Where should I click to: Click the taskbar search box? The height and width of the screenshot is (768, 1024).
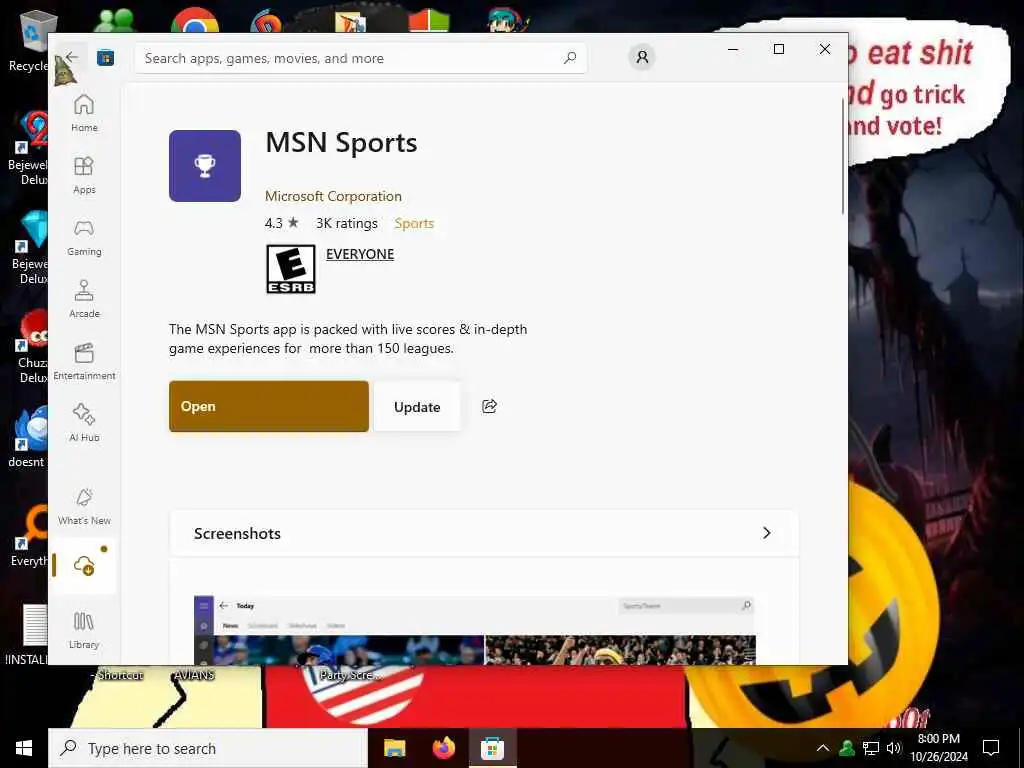(x=208, y=748)
